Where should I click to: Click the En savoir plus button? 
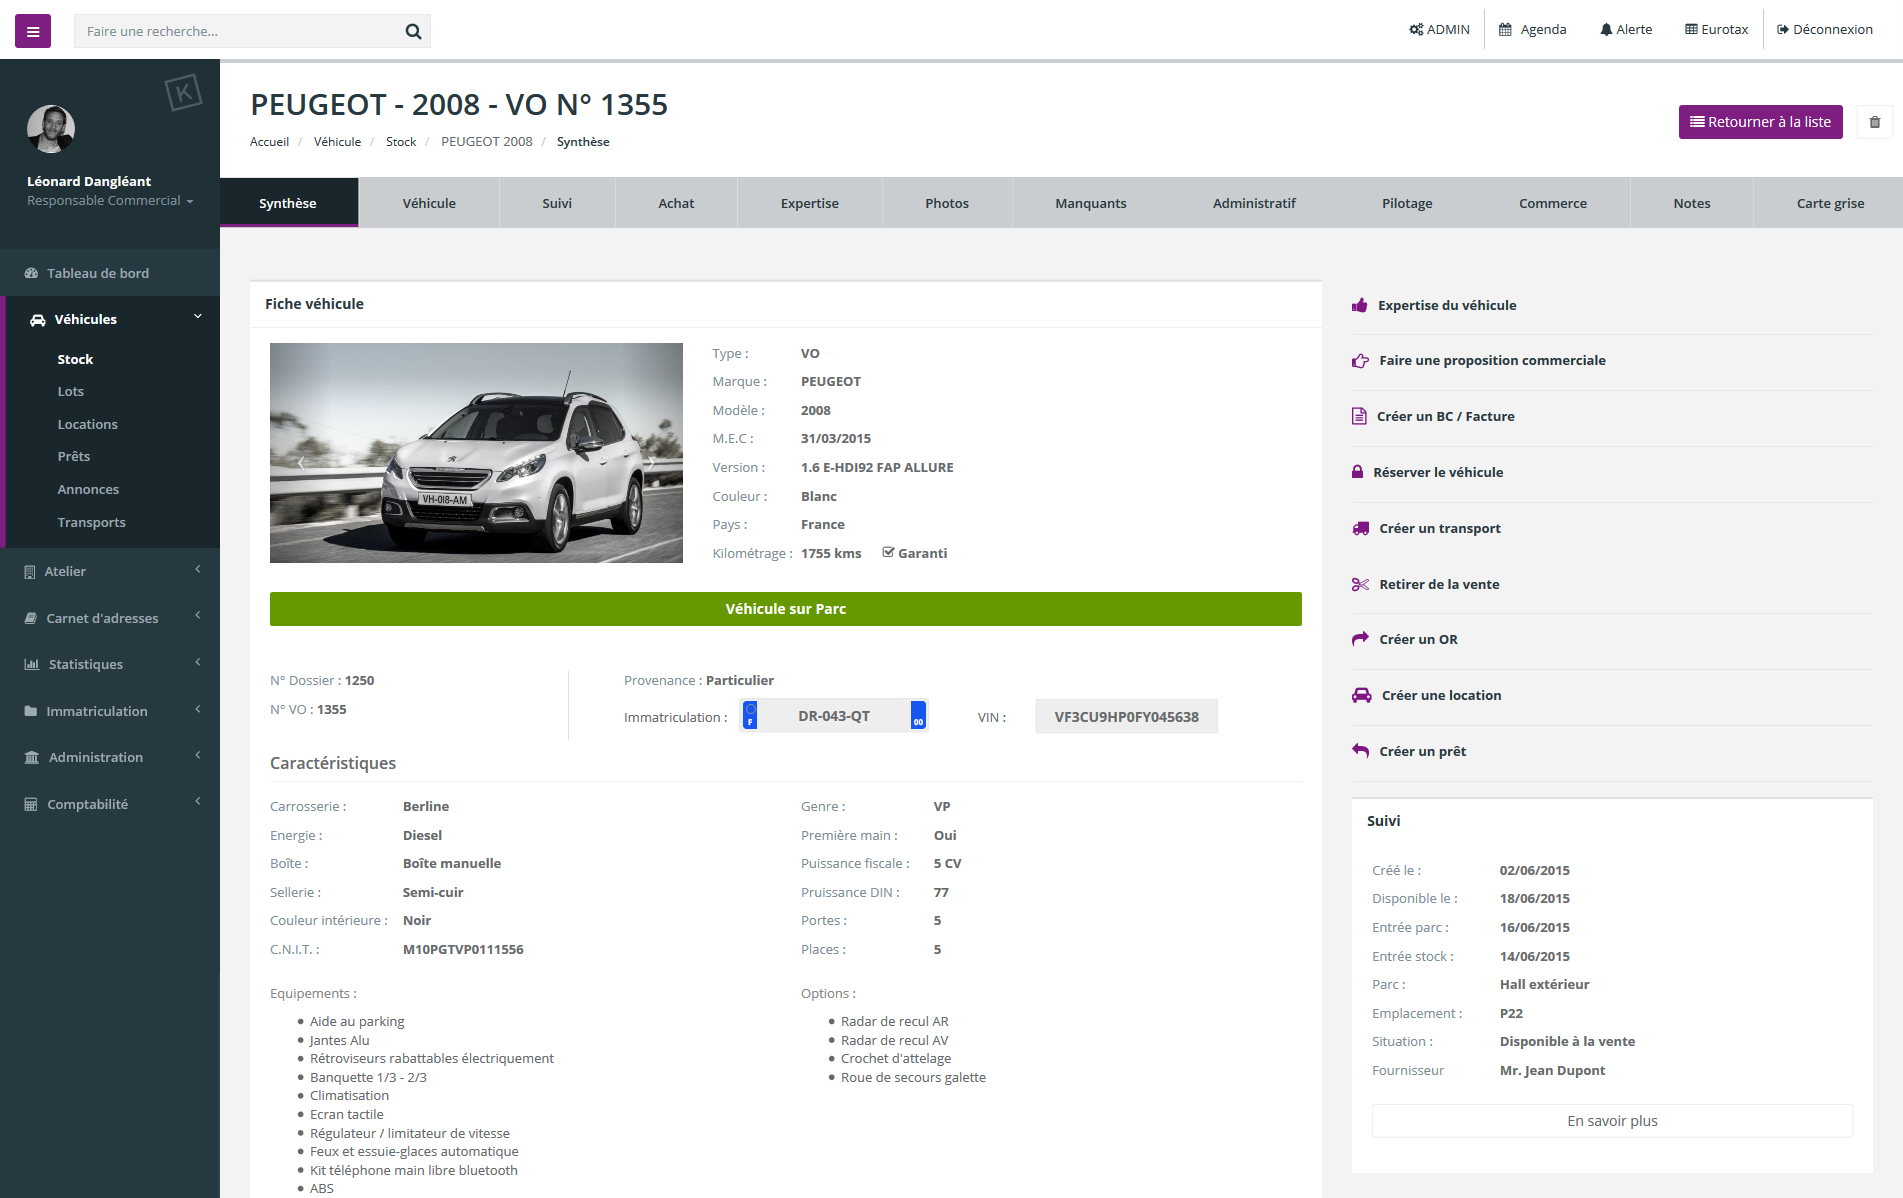[x=1612, y=1121]
